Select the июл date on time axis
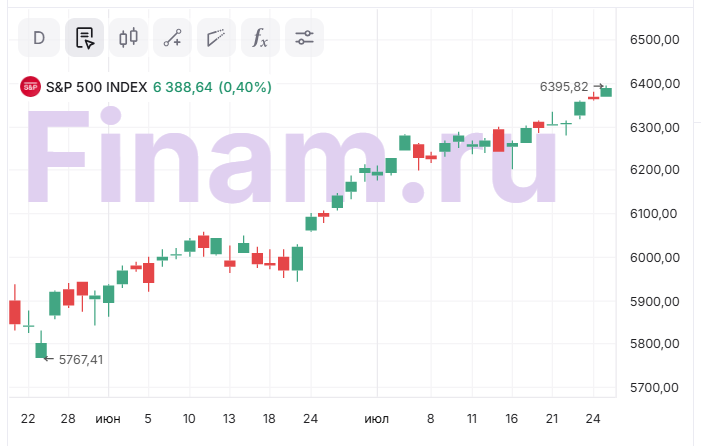 (x=377, y=419)
